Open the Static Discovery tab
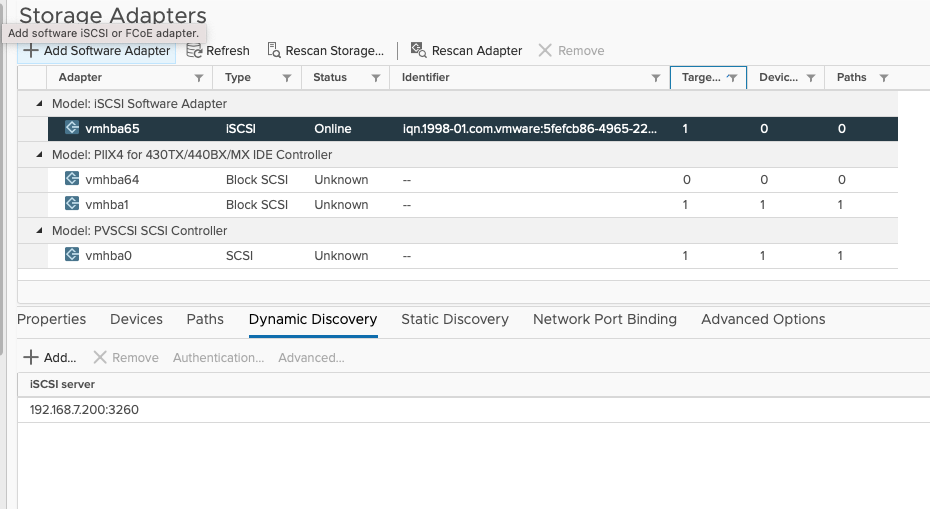This screenshot has width=930, height=509. [455, 319]
